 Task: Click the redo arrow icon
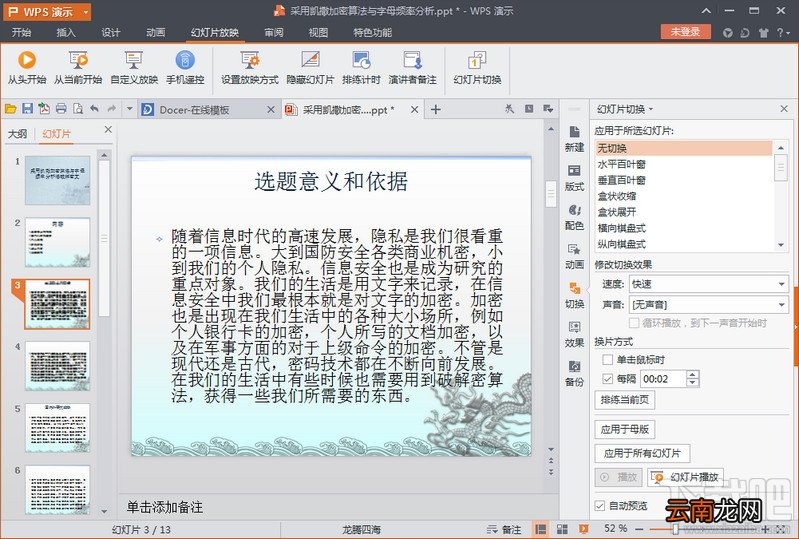click(x=112, y=109)
